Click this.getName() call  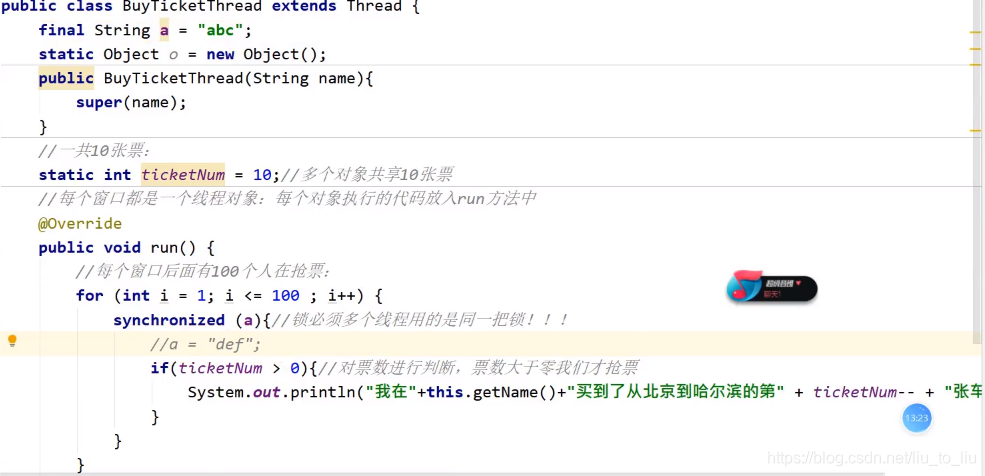pyautogui.click(x=491, y=392)
